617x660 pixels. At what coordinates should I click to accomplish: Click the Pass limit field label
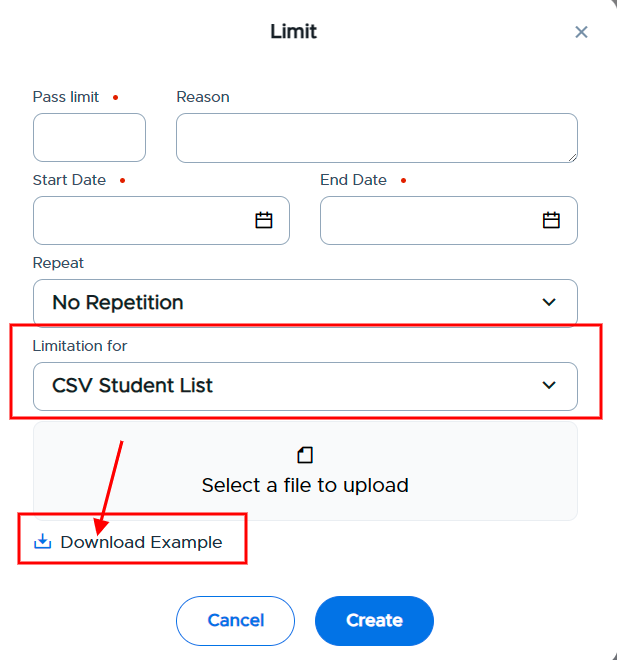tap(66, 97)
